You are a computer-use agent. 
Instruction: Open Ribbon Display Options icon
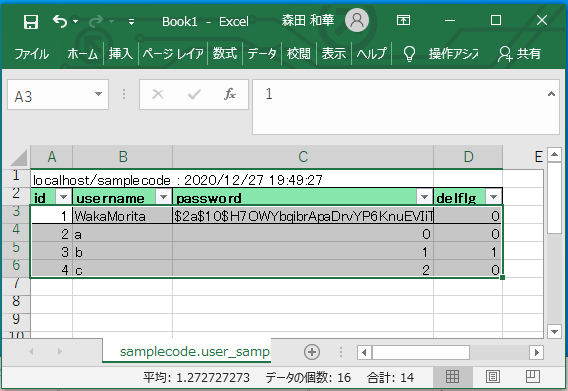404,20
